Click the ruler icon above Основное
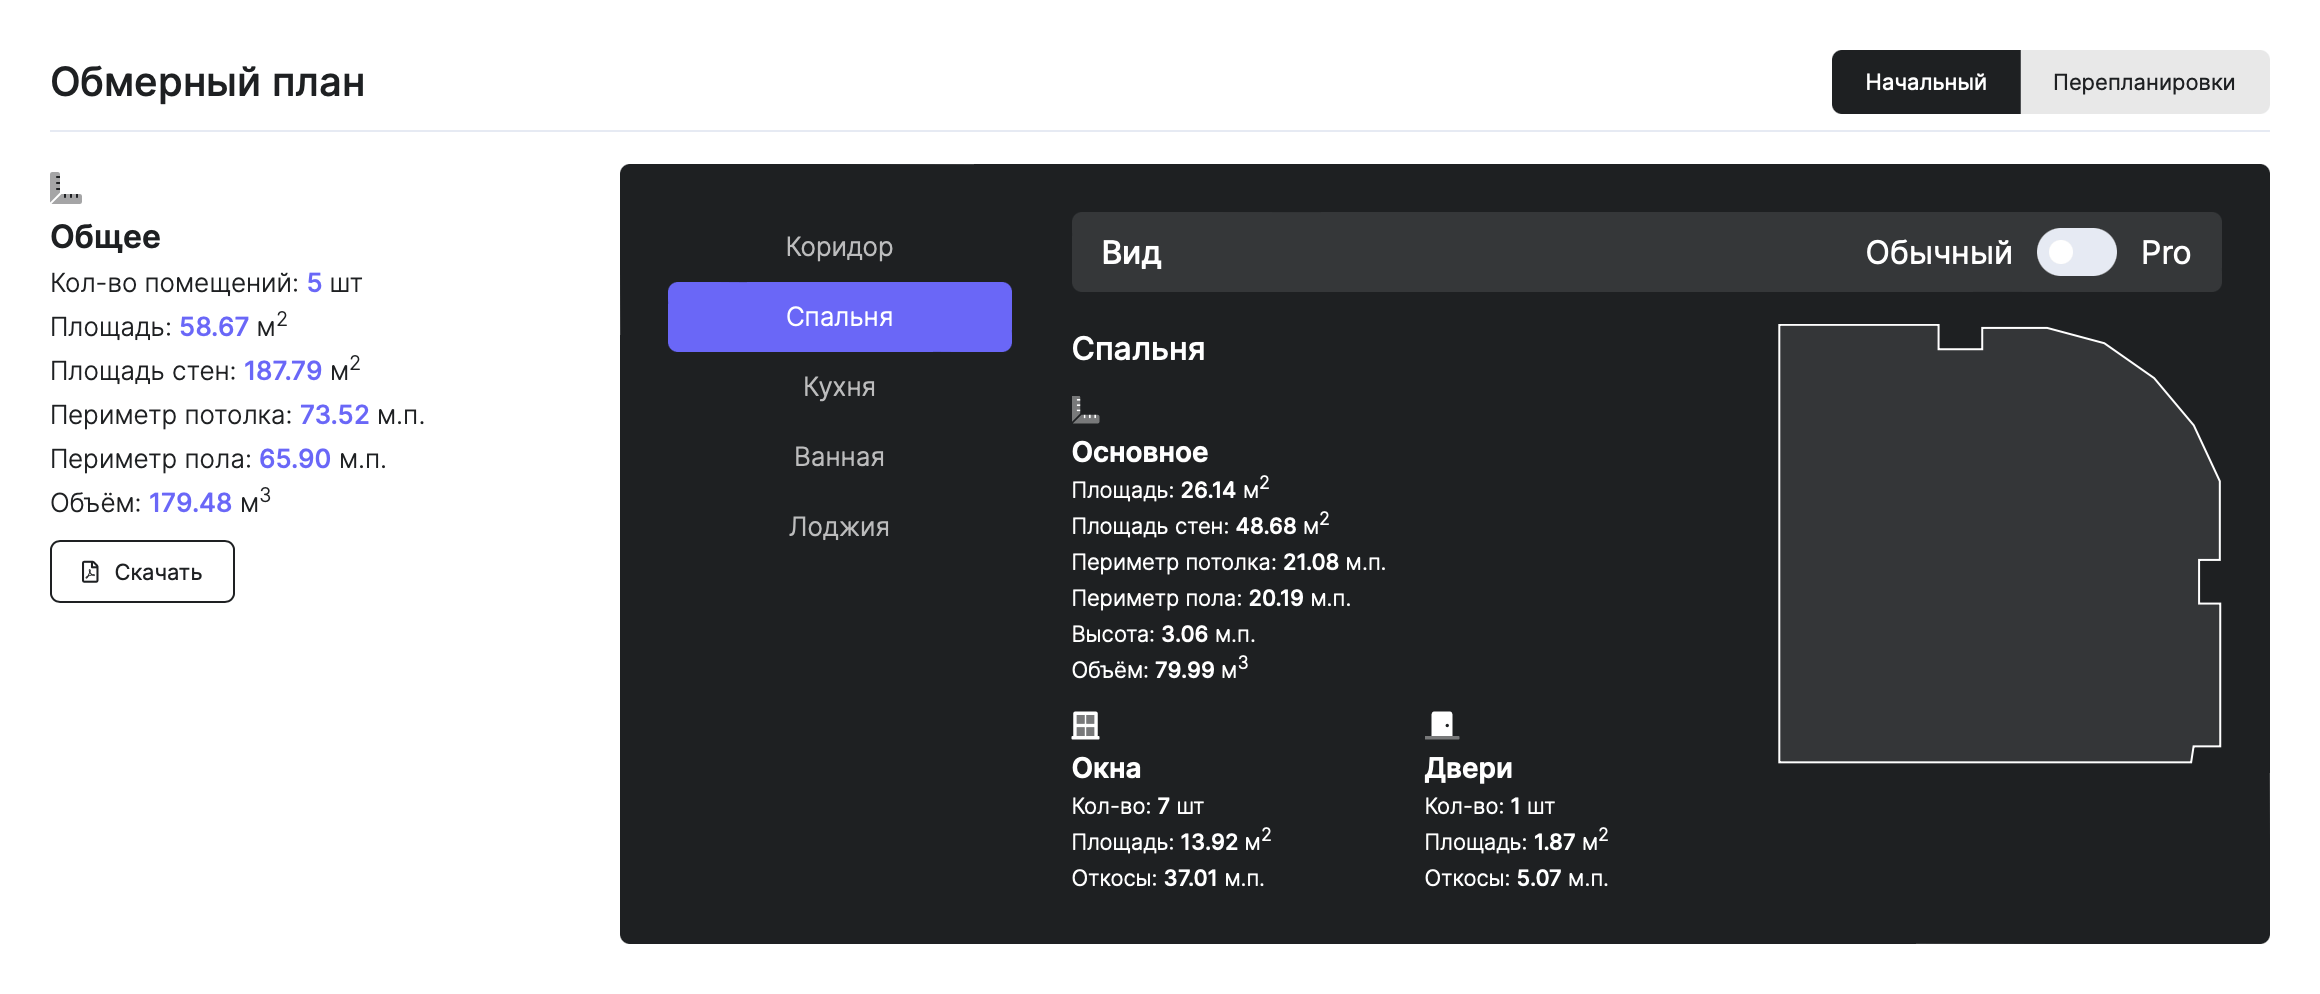Image resolution: width=2320 pixels, height=994 pixels. [x=1085, y=410]
